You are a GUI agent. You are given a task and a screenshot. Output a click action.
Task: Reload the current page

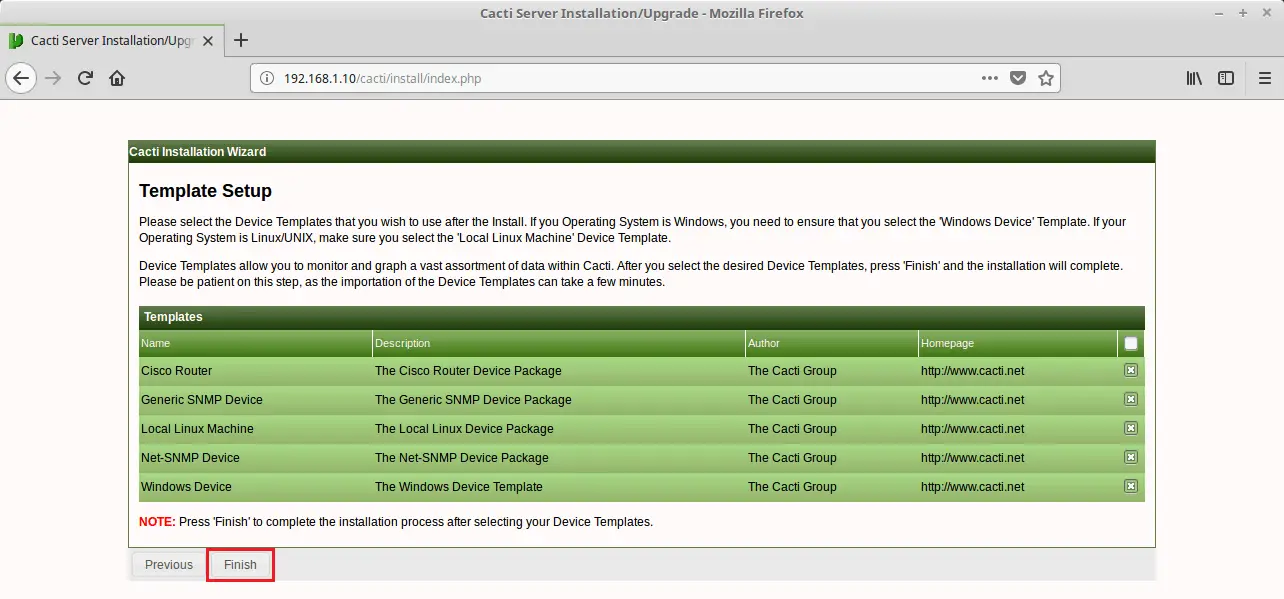(86, 78)
